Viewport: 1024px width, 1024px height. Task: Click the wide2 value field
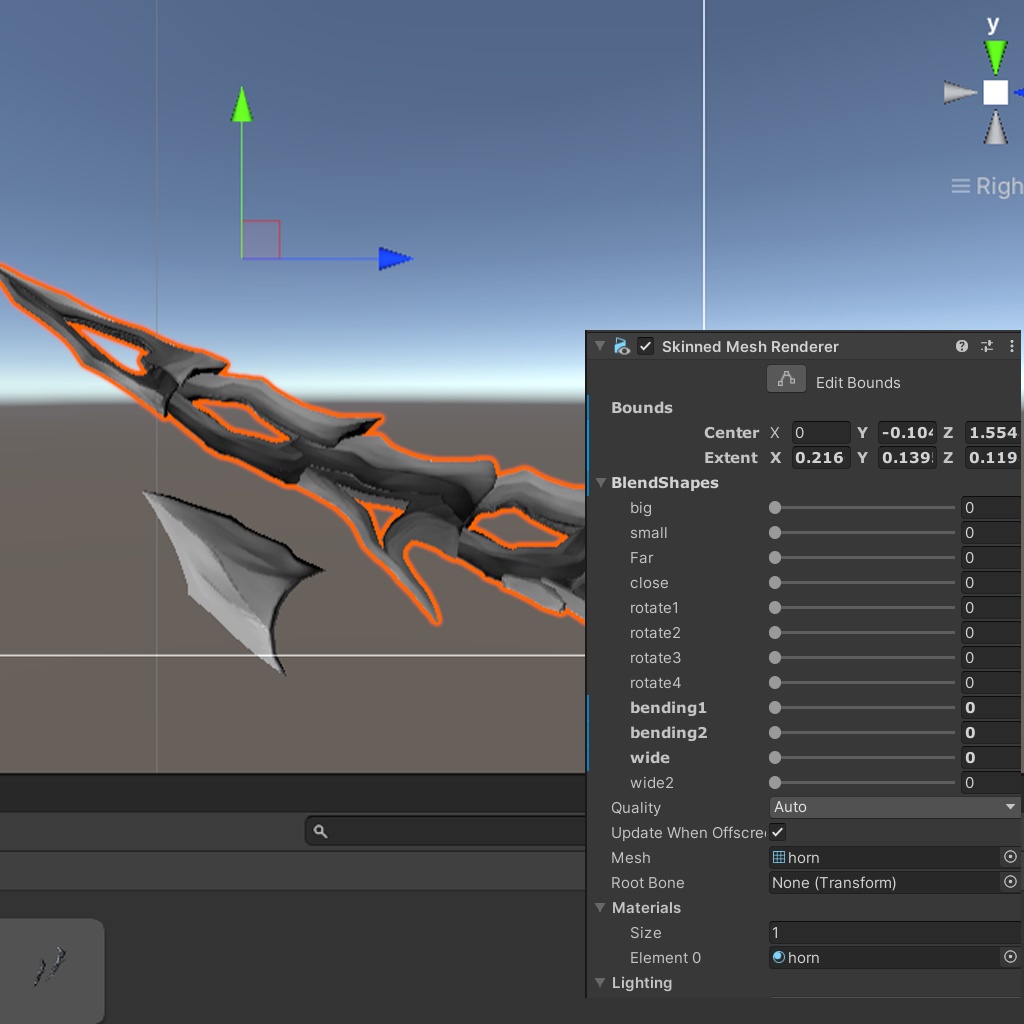coord(991,782)
